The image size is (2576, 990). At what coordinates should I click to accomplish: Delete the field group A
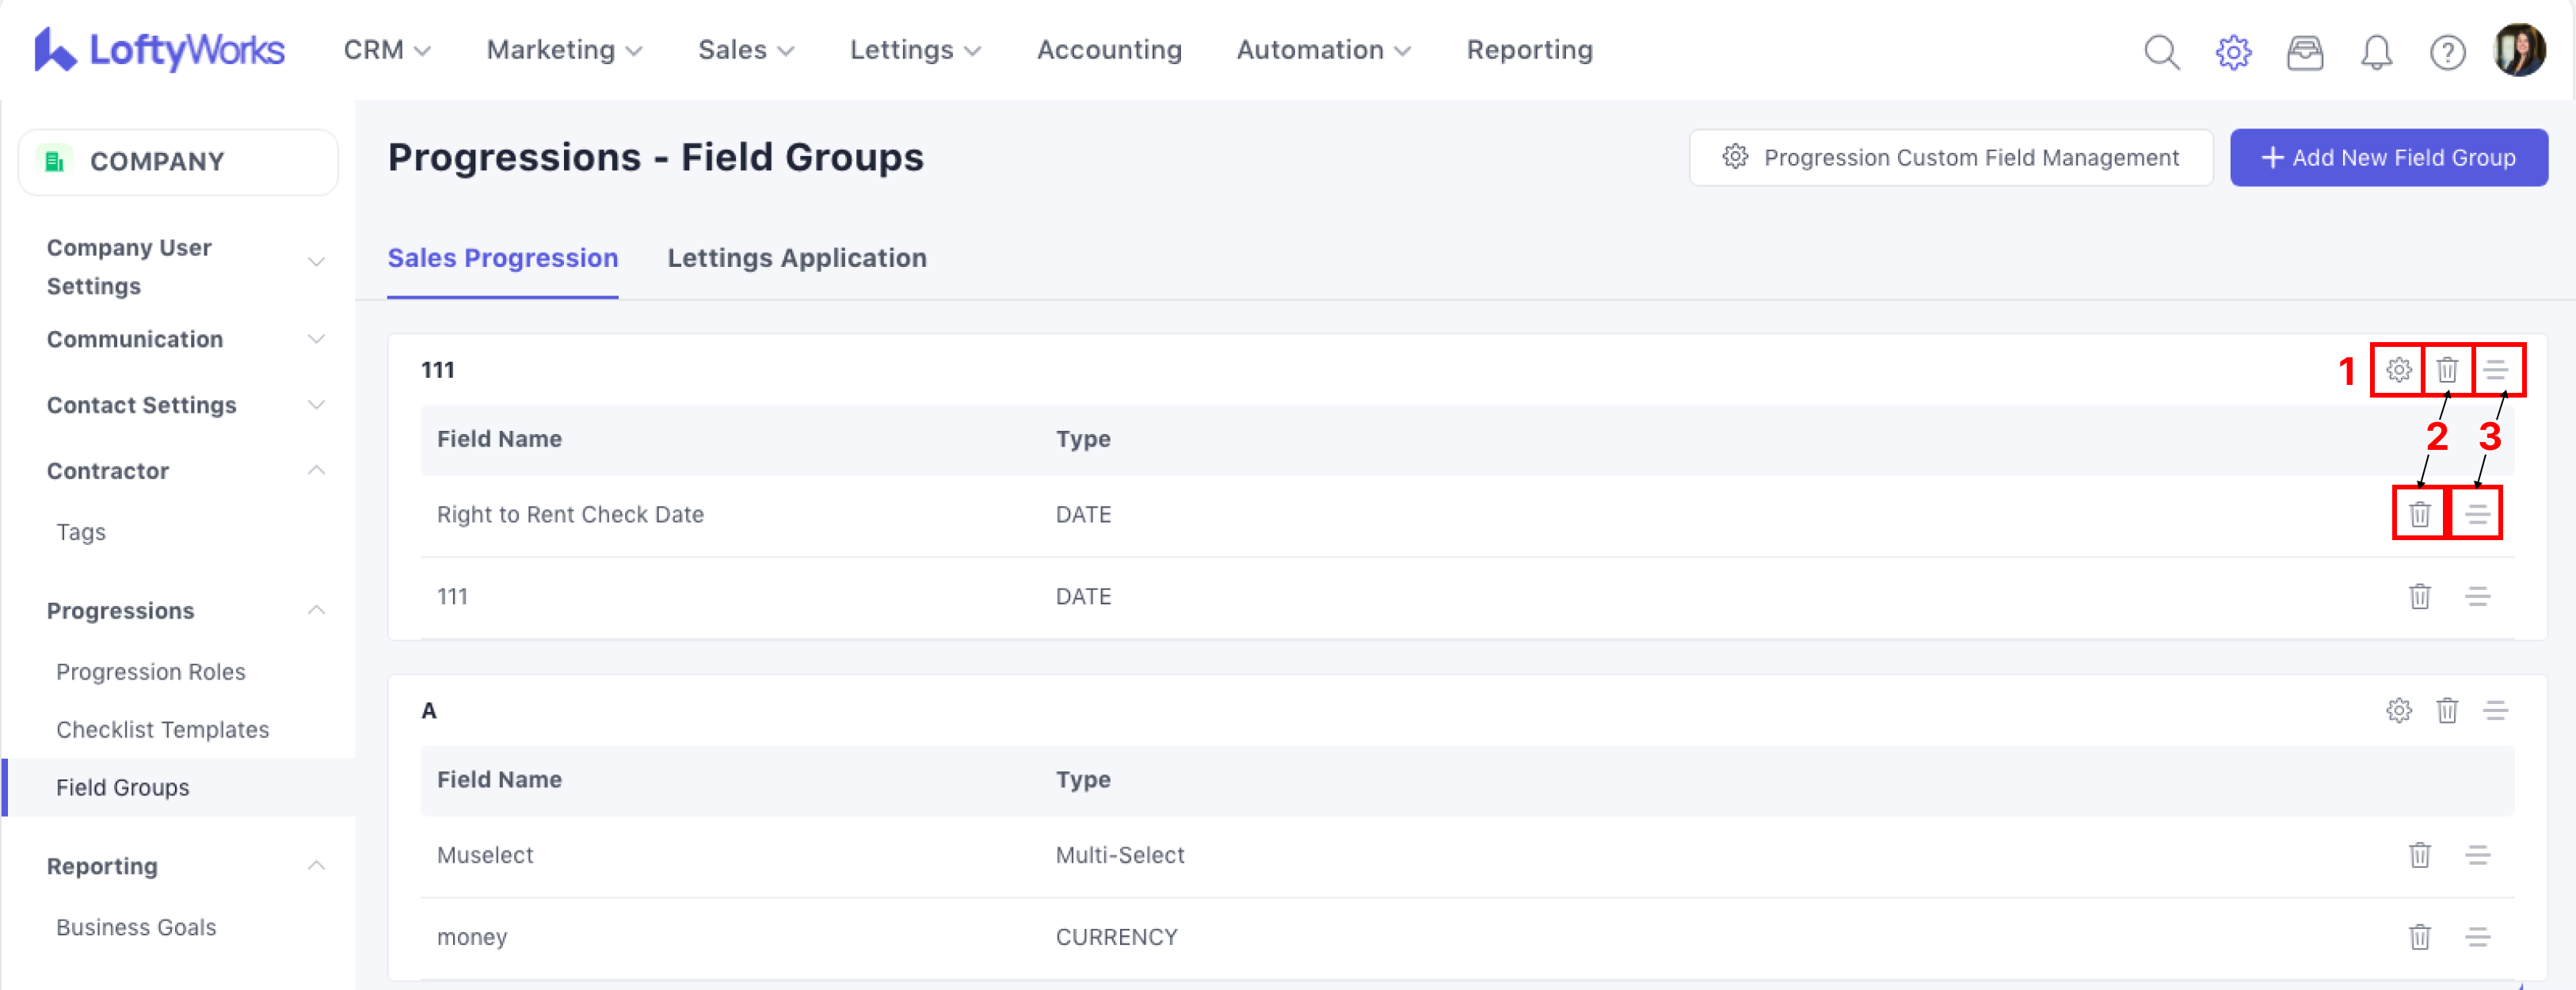pyautogui.click(x=2447, y=710)
